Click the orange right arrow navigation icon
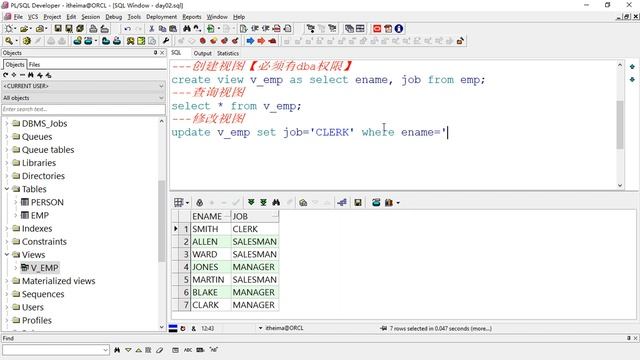The image size is (640, 360). (261, 41)
